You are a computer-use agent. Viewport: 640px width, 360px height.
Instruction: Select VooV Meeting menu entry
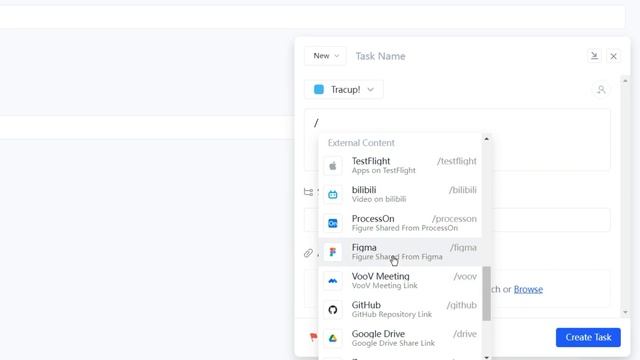(x=400, y=281)
